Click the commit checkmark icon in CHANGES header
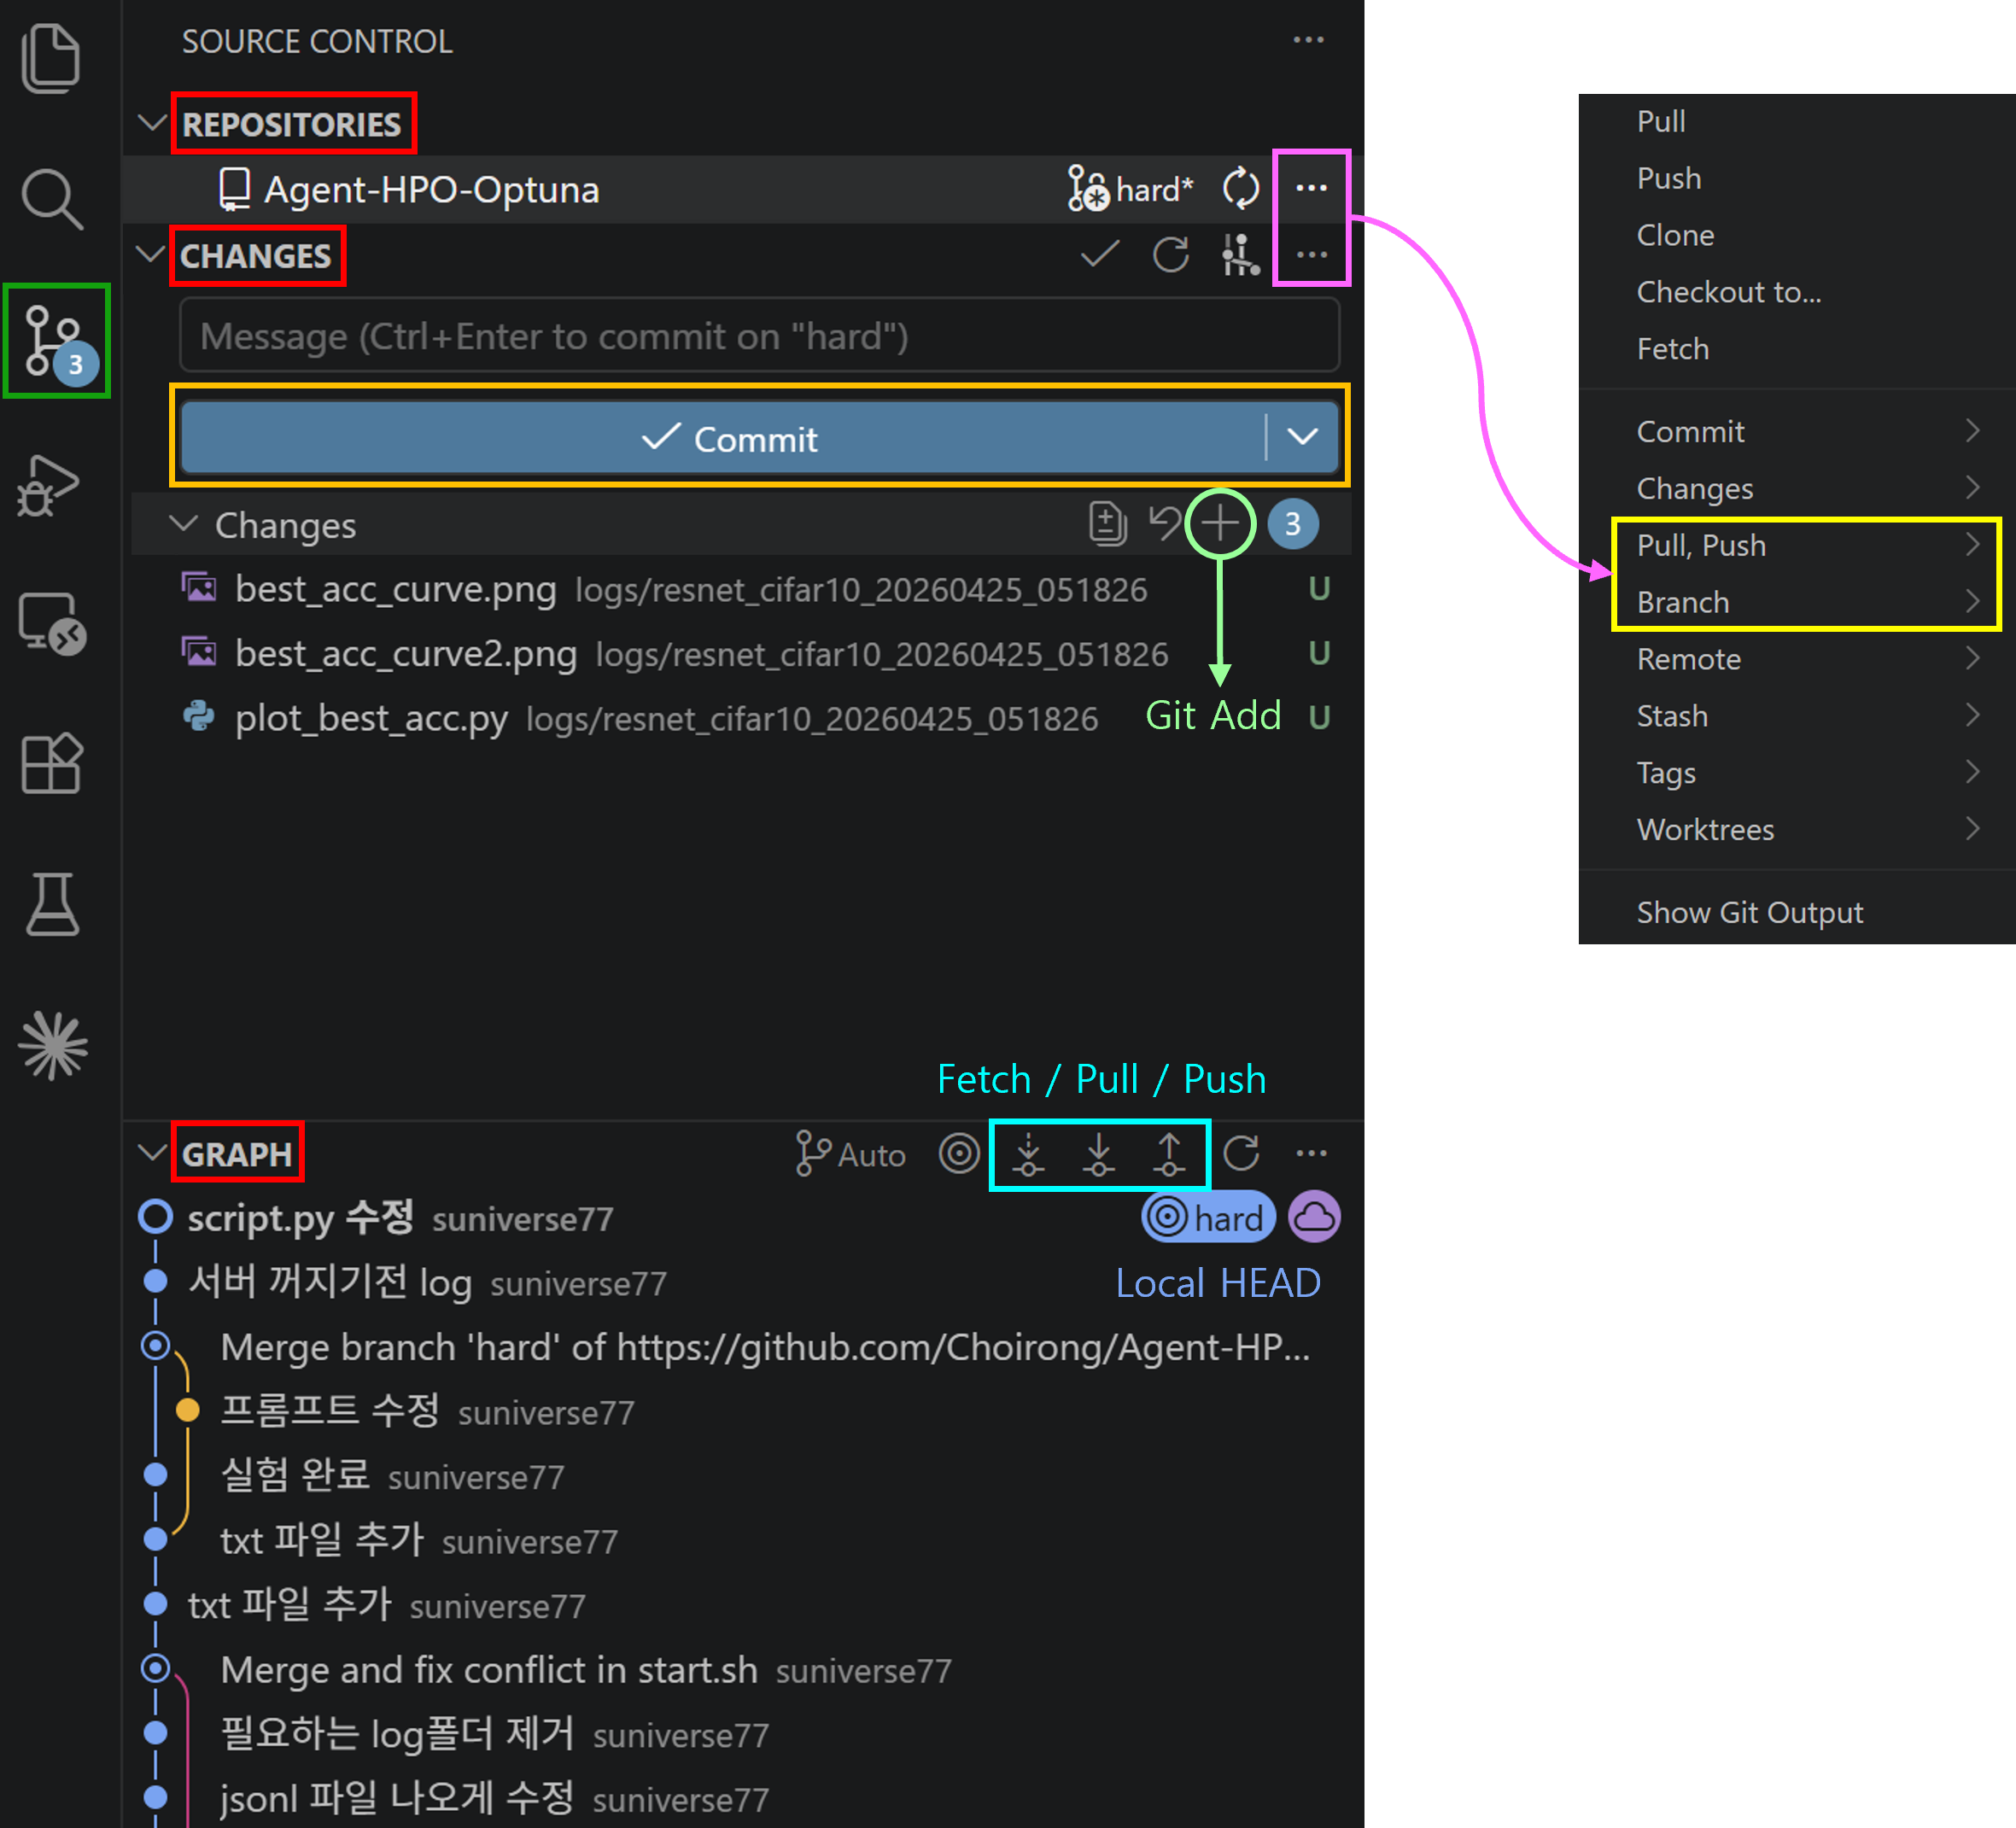The width and height of the screenshot is (2016, 1828). [1099, 255]
